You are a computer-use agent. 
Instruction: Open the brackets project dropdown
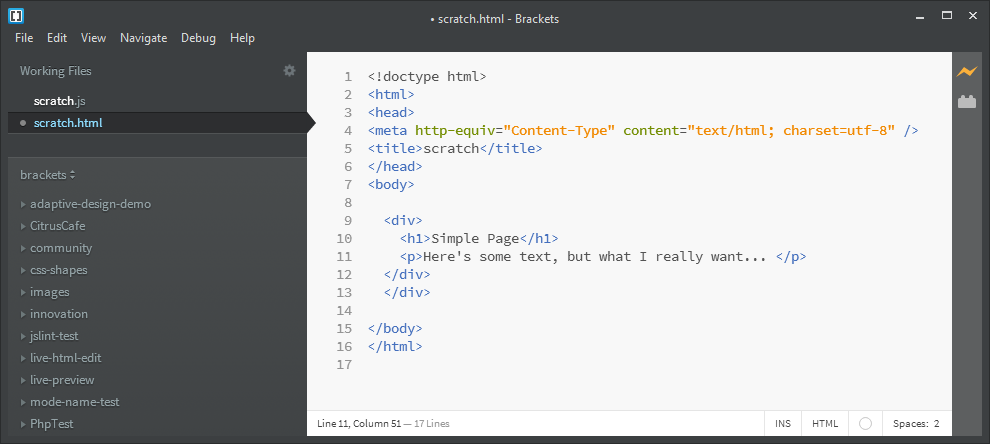coord(48,175)
